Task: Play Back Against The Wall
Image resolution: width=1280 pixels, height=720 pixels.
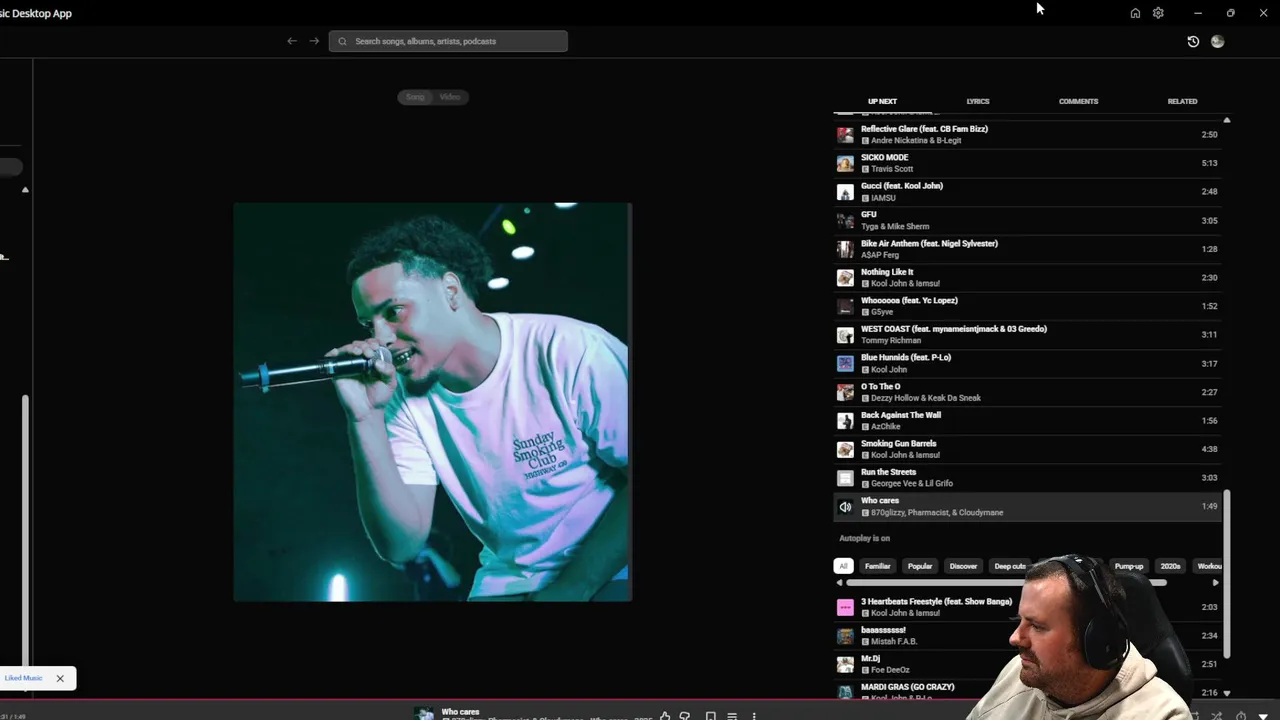Action: click(x=1027, y=420)
